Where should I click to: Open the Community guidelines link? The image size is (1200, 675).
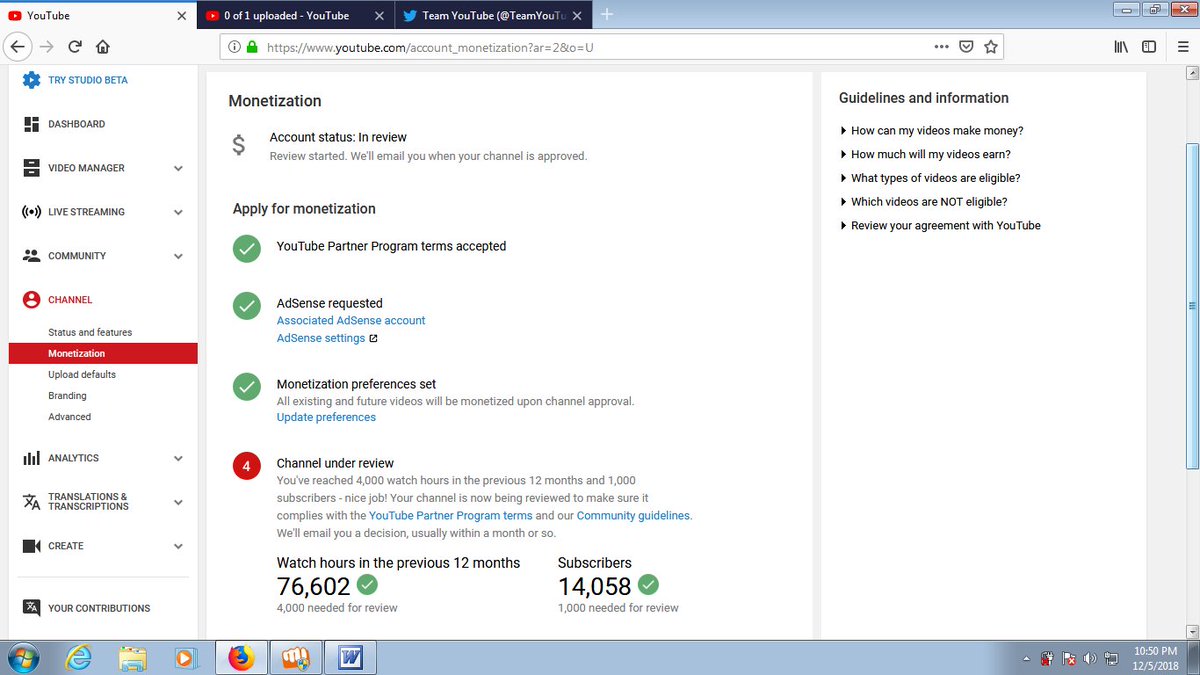click(x=633, y=515)
